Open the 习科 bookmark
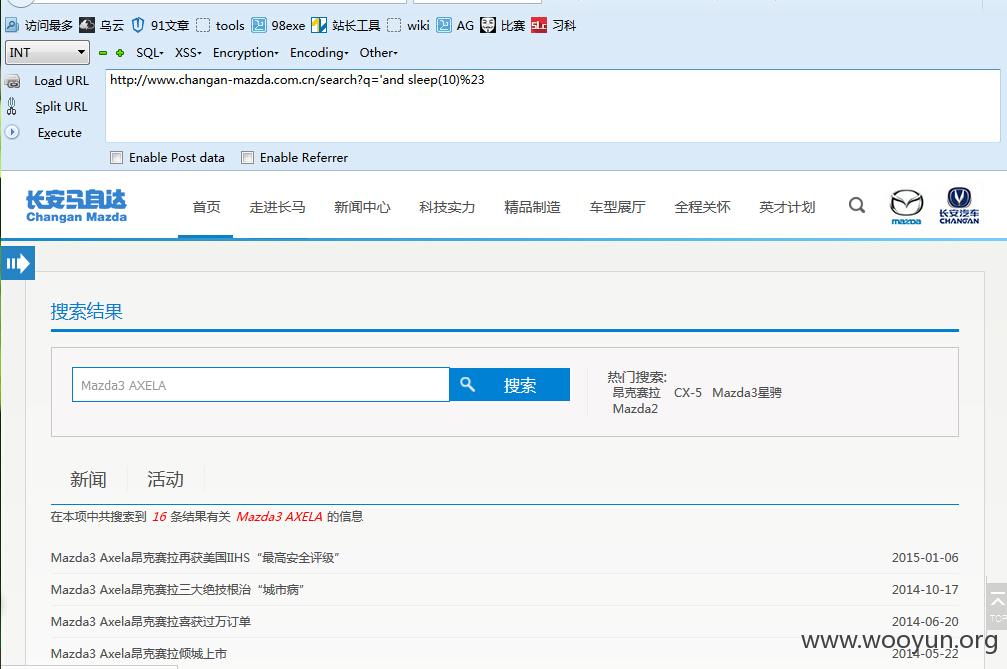Image resolution: width=1007 pixels, height=669 pixels. (x=554, y=25)
